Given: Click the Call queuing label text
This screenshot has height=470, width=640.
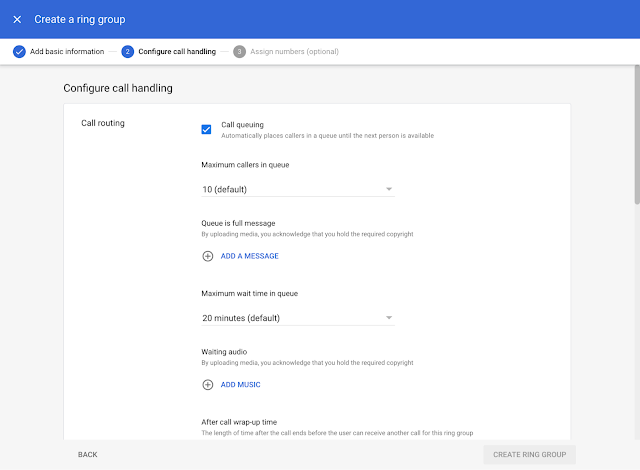Looking at the screenshot, I should coord(242,125).
